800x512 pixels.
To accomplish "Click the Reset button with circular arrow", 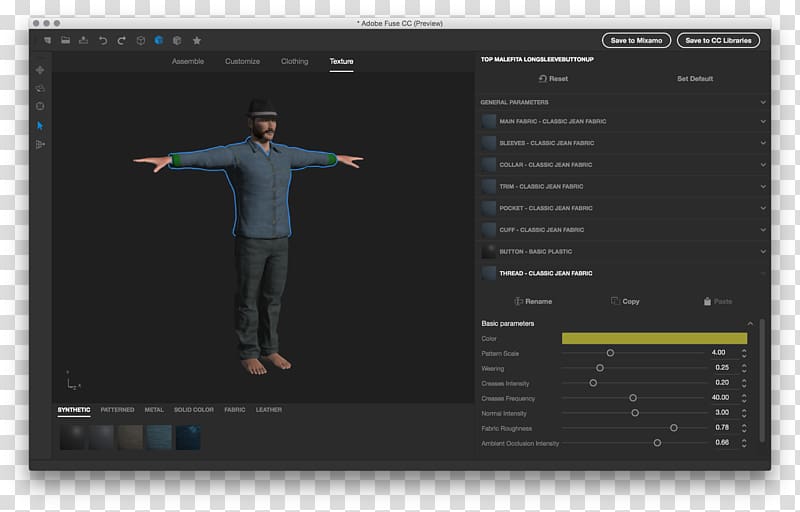I will (x=553, y=79).
